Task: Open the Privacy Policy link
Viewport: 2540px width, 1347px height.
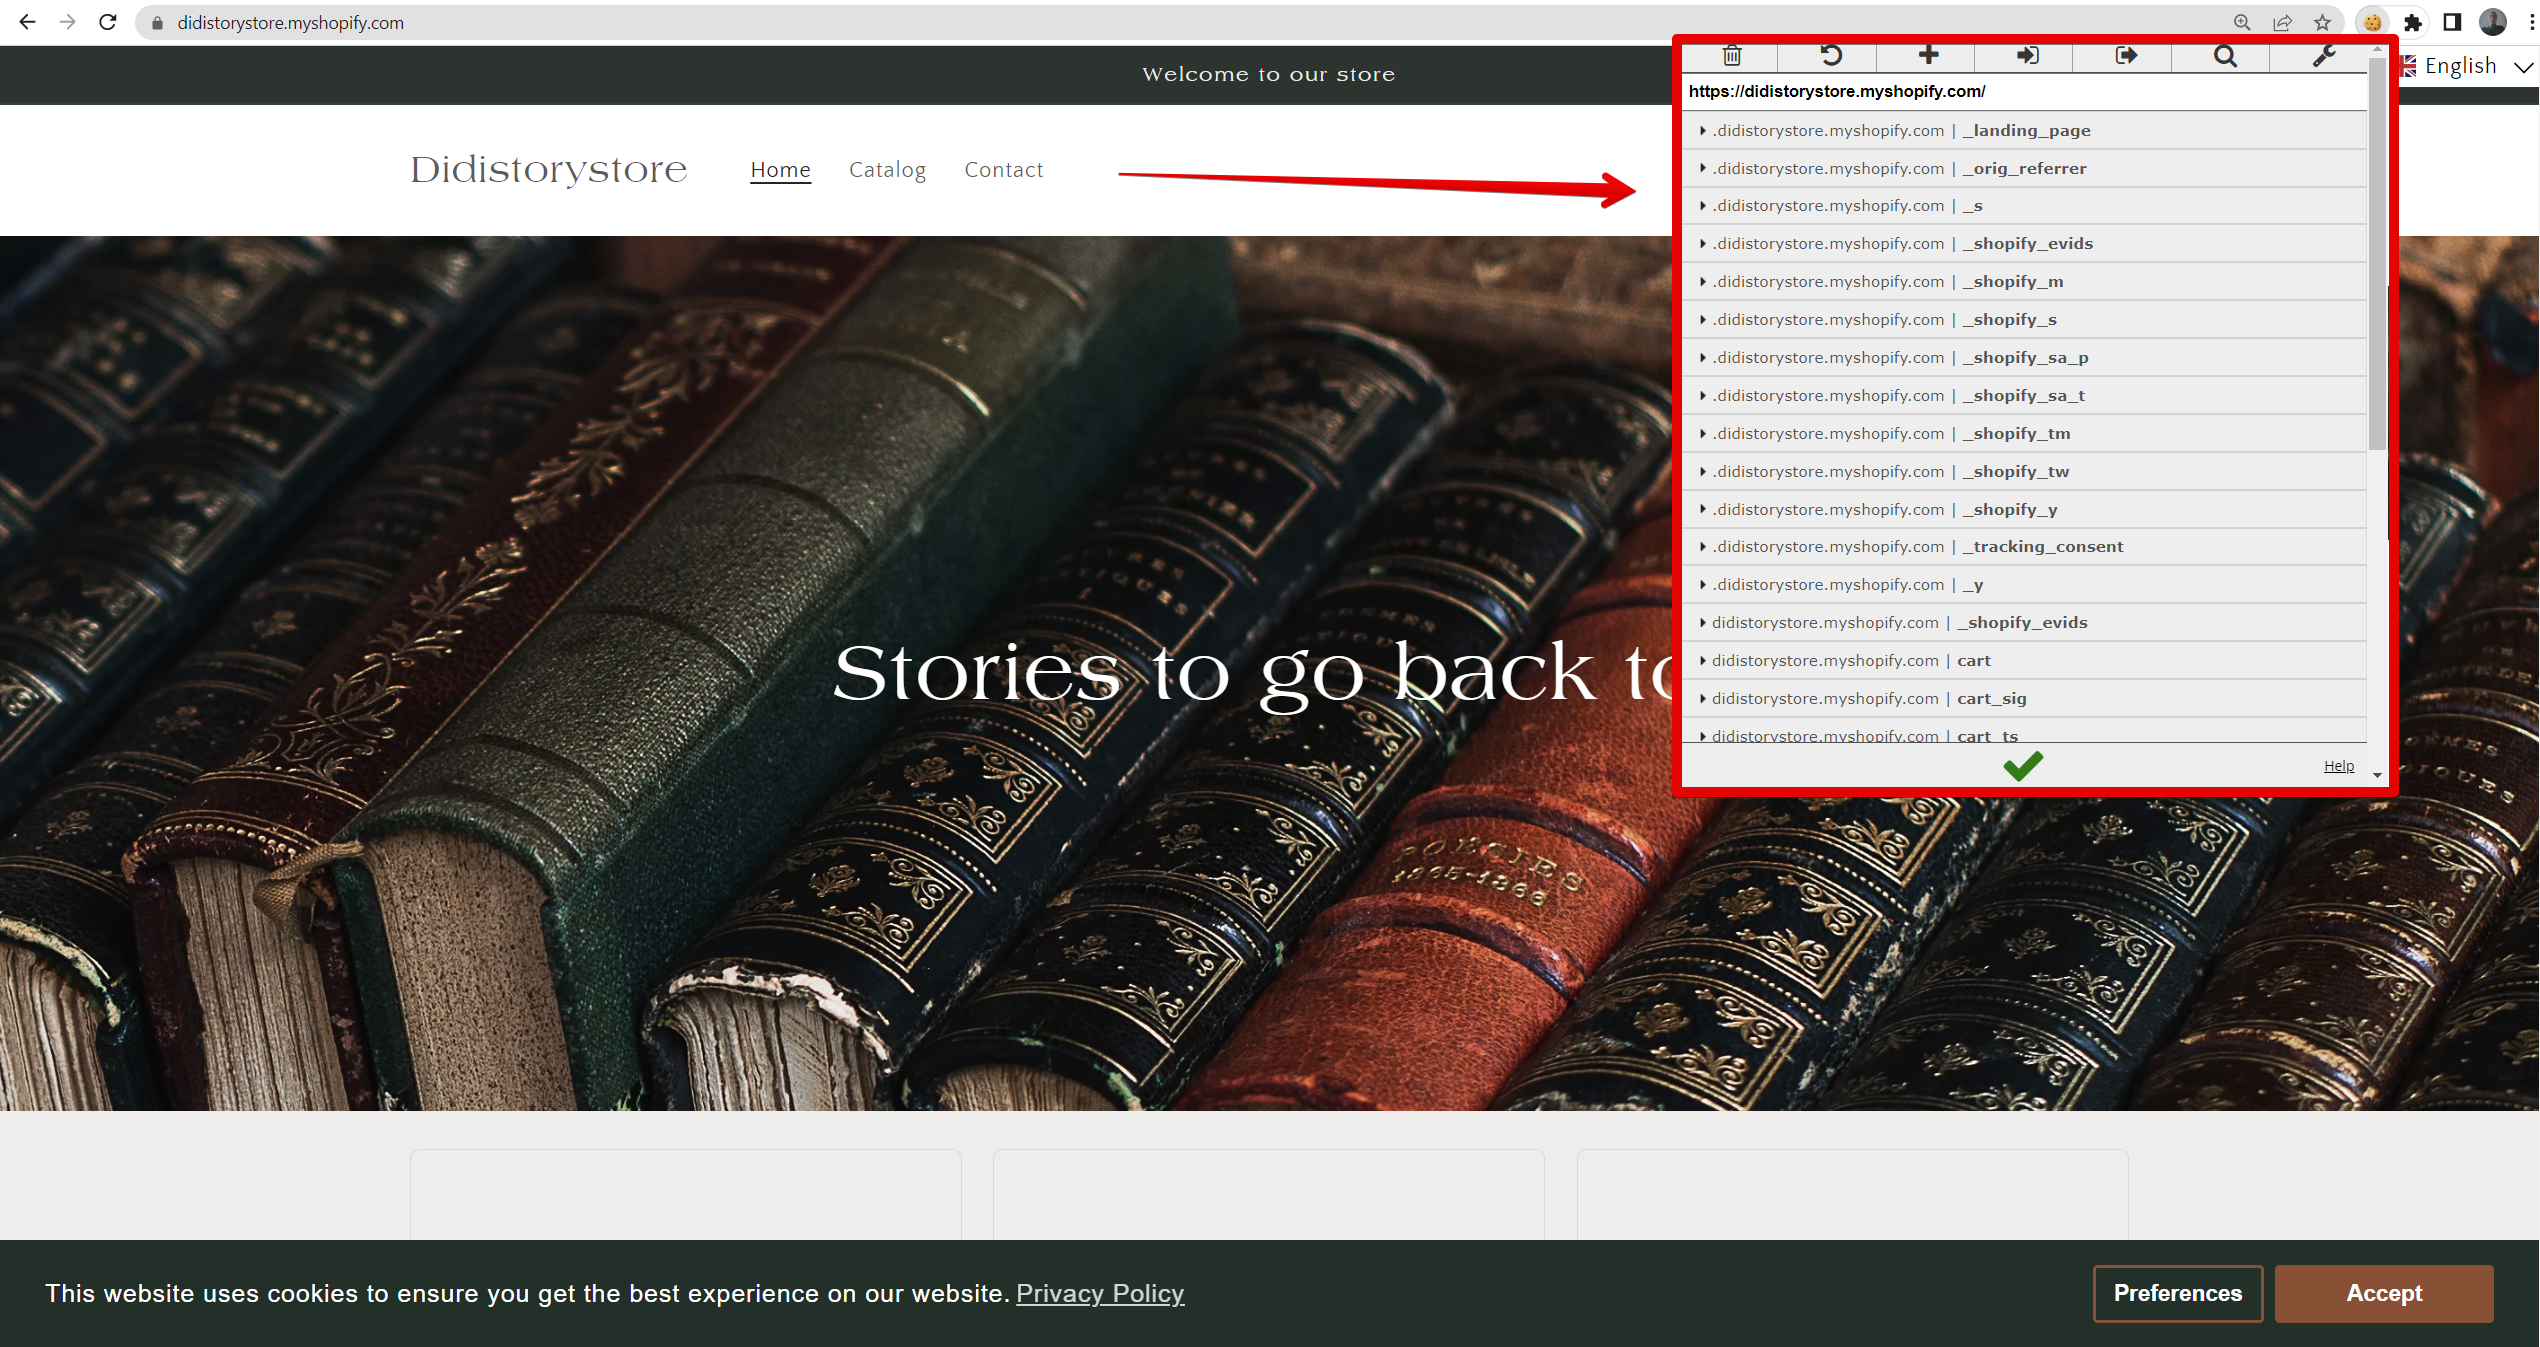Action: point(1100,1293)
